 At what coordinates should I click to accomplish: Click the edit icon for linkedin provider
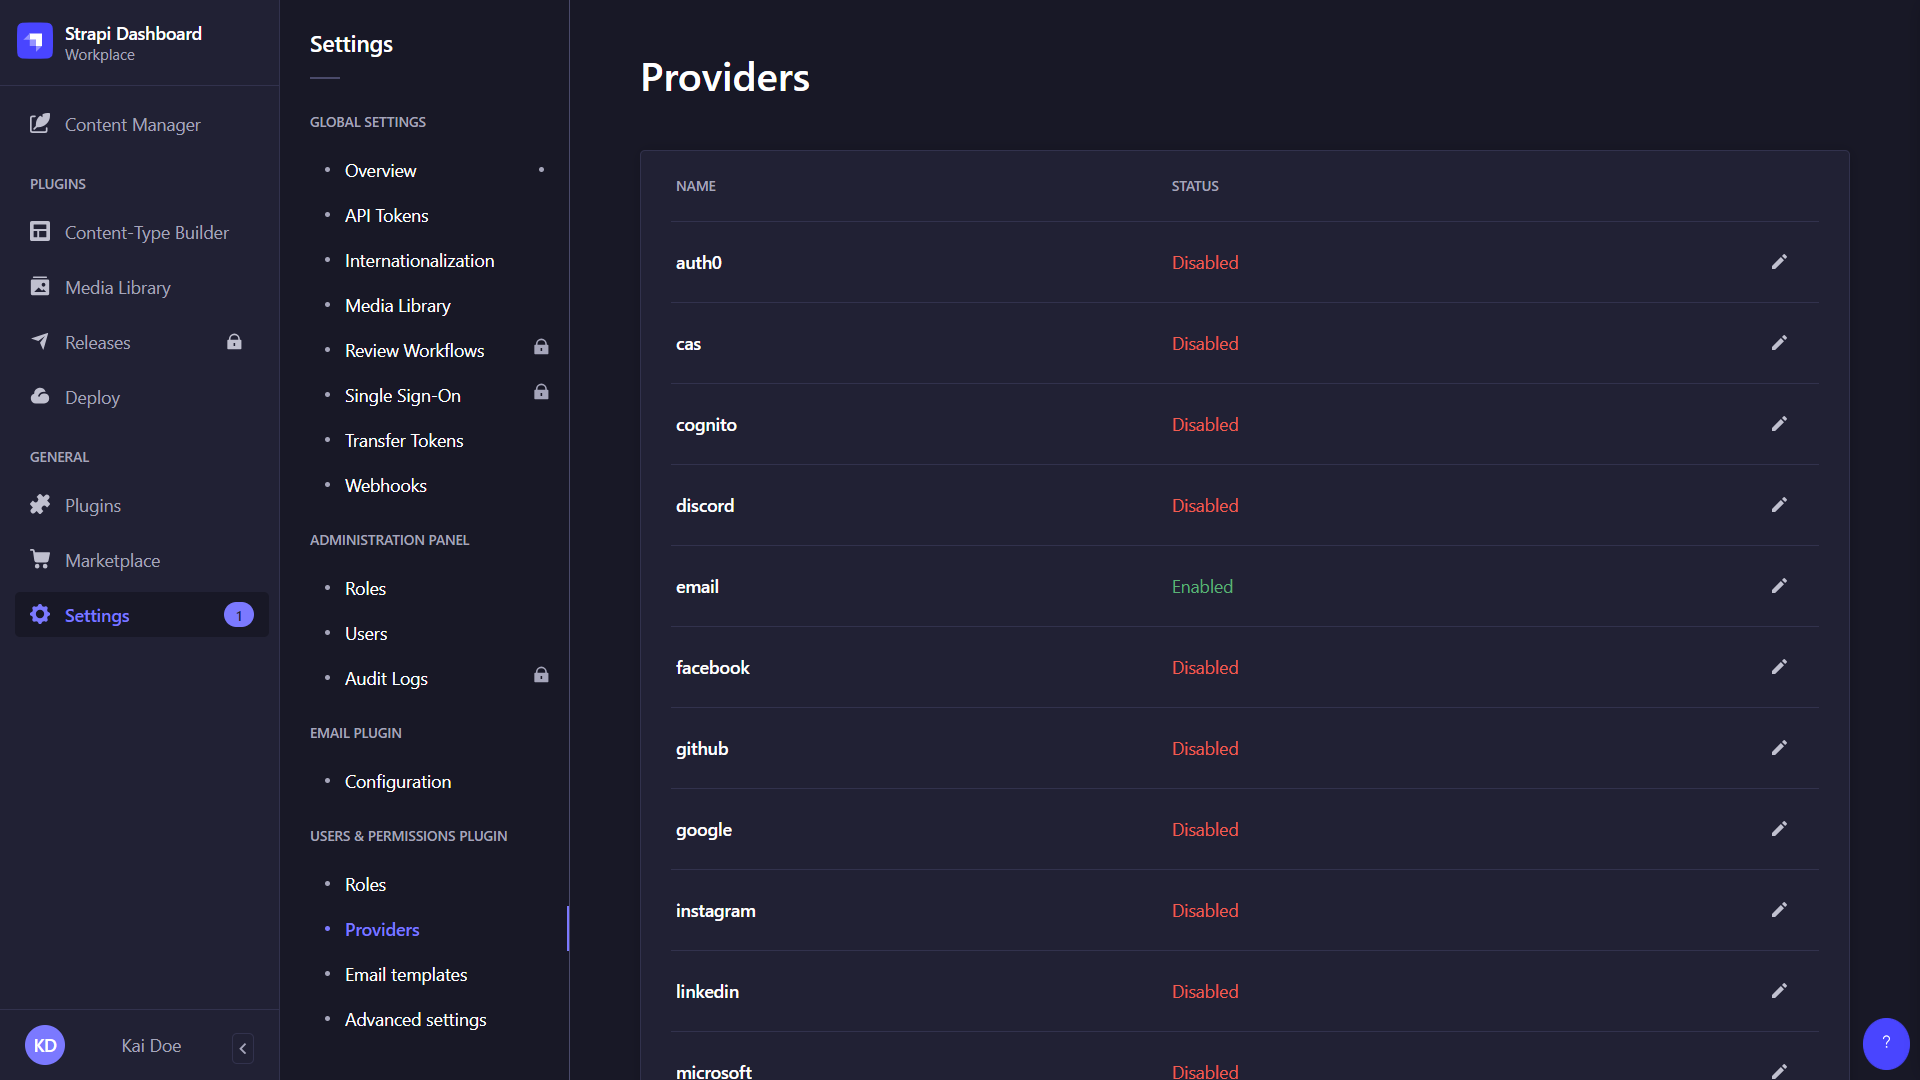point(1780,990)
